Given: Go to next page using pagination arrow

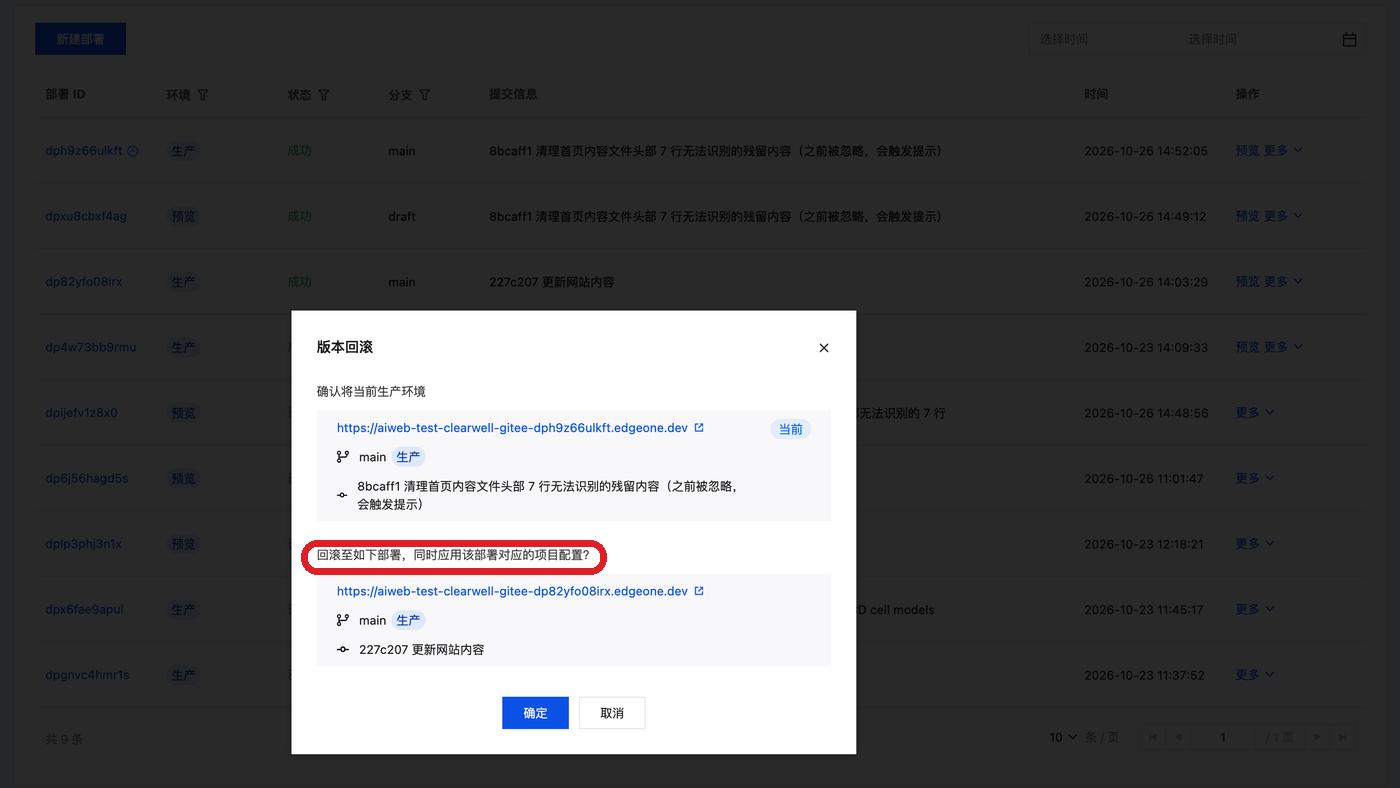Looking at the screenshot, I should (1317, 737).
